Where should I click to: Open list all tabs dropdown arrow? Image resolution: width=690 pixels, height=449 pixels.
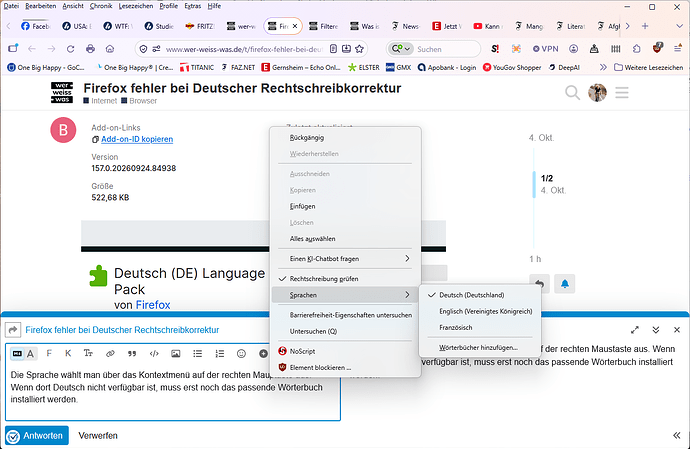[x=679, y=26]
